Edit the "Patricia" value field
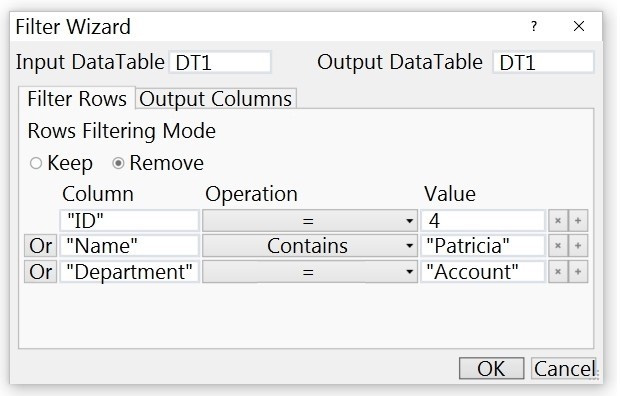 coord(483,246)
